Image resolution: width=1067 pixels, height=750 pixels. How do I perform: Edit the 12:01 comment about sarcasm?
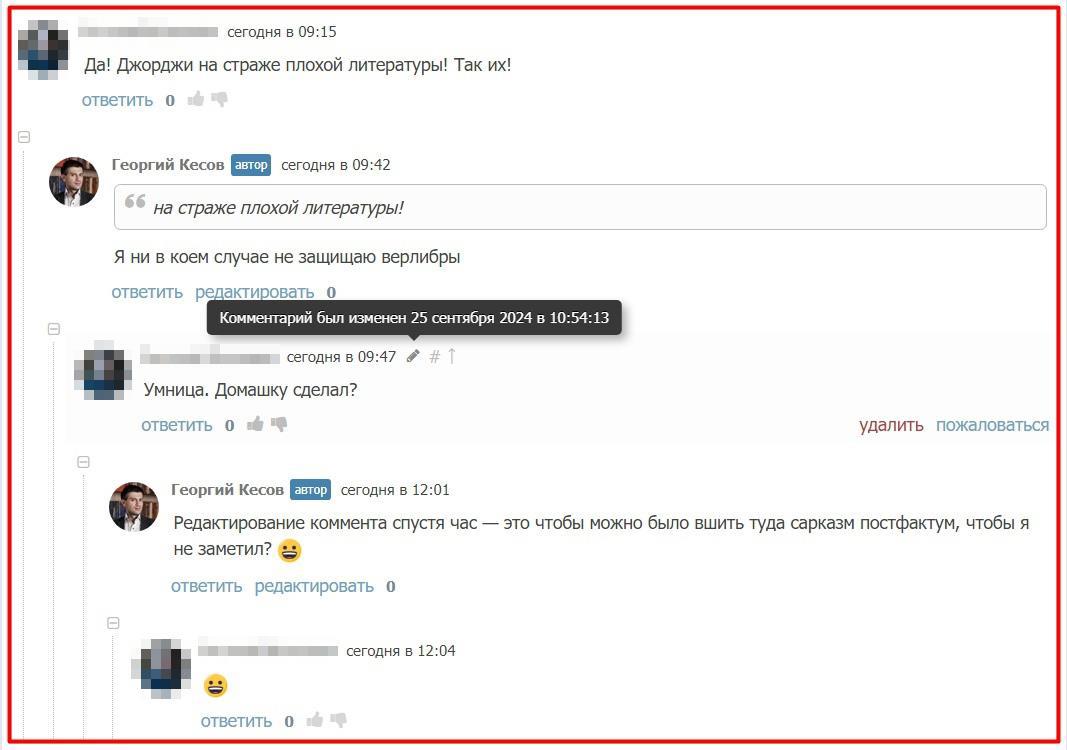click(x=314, y=586)
